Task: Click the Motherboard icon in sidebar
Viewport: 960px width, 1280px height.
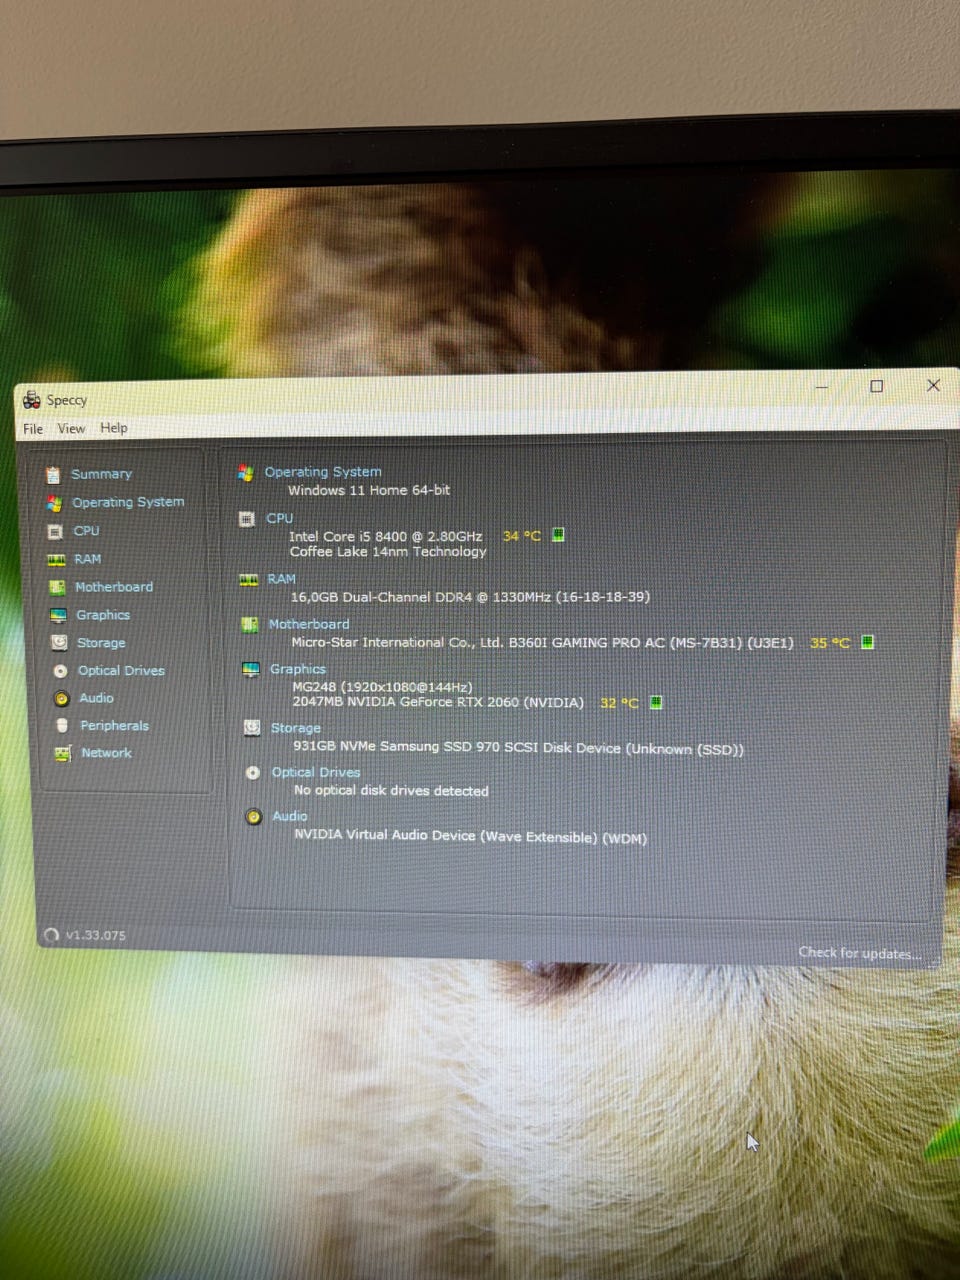Action: (x=57, y=588)
